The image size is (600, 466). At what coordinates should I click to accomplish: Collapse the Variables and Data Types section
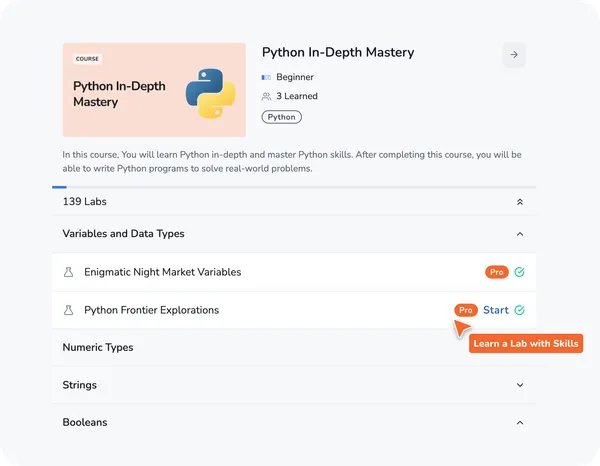tap(519, 234)
